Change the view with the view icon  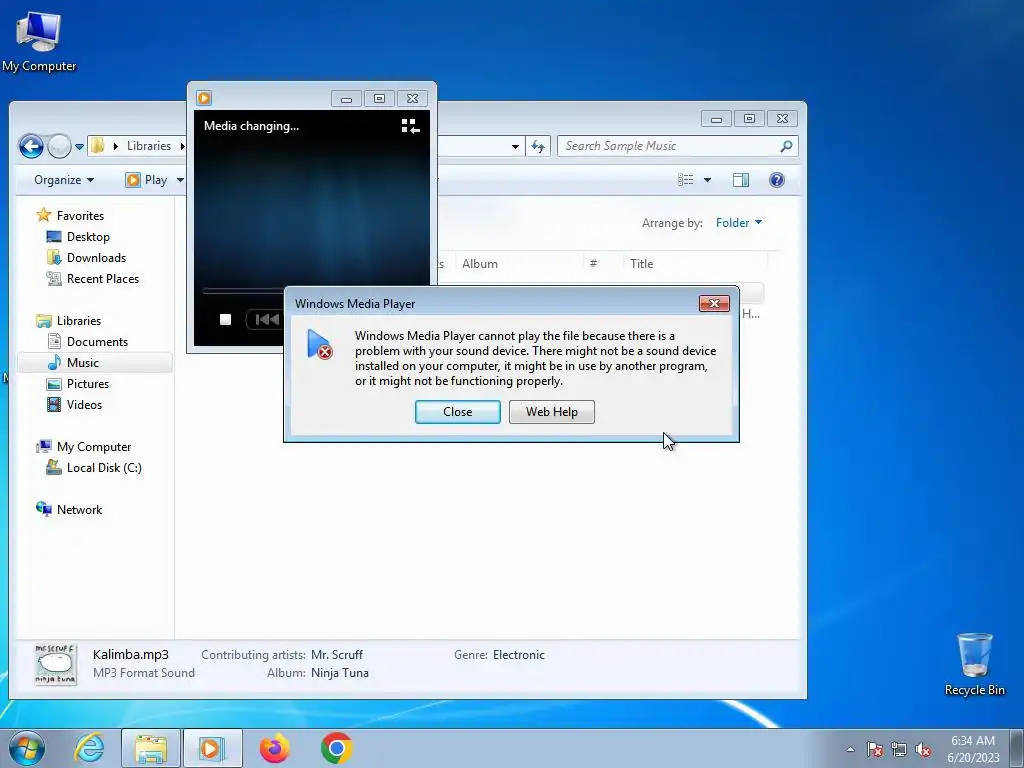(x=685, y=180)
